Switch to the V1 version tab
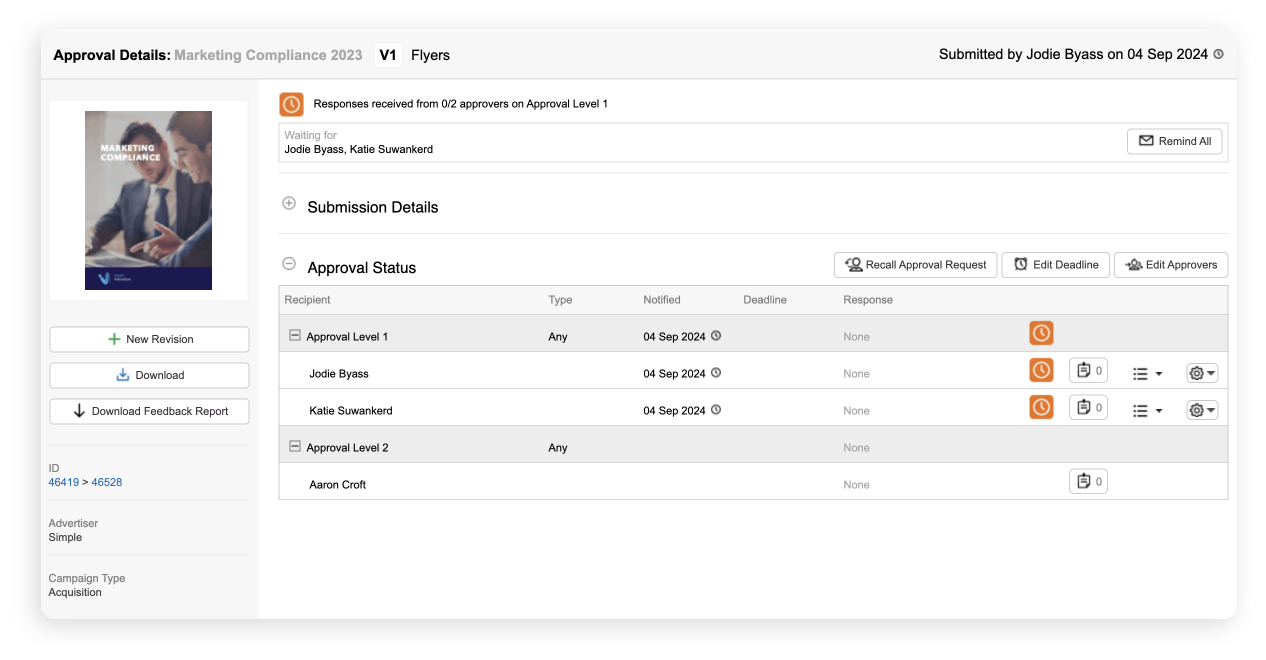Viewport: 1266px width, 660px height. (x=387, y=55)
